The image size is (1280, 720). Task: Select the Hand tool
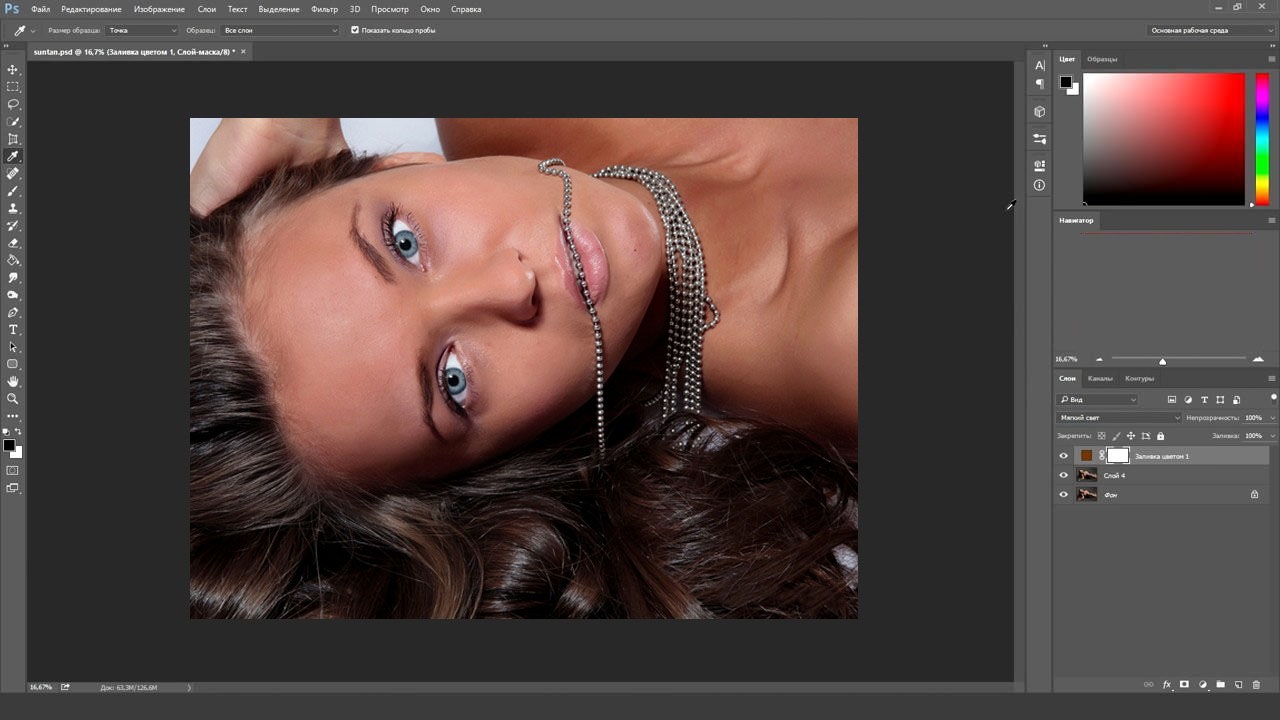click(x=13, y=381)
